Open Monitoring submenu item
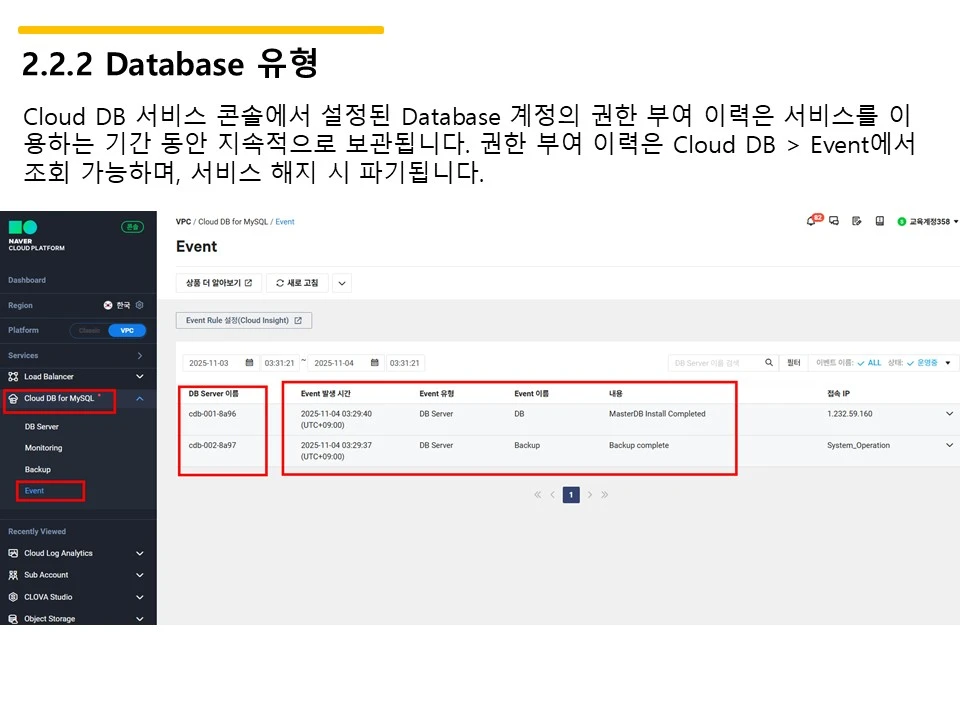Screen dimensions: 960x720 click(x=43, y=448)
